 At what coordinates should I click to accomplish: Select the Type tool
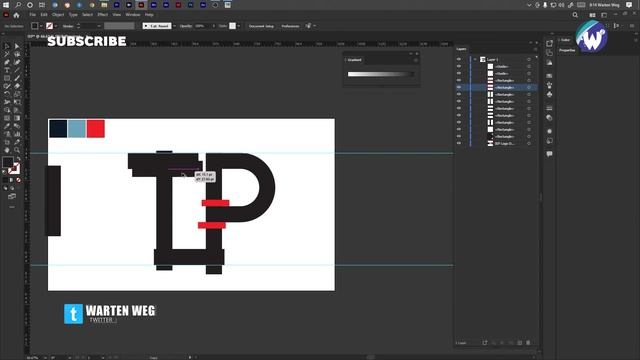[7, 70]
